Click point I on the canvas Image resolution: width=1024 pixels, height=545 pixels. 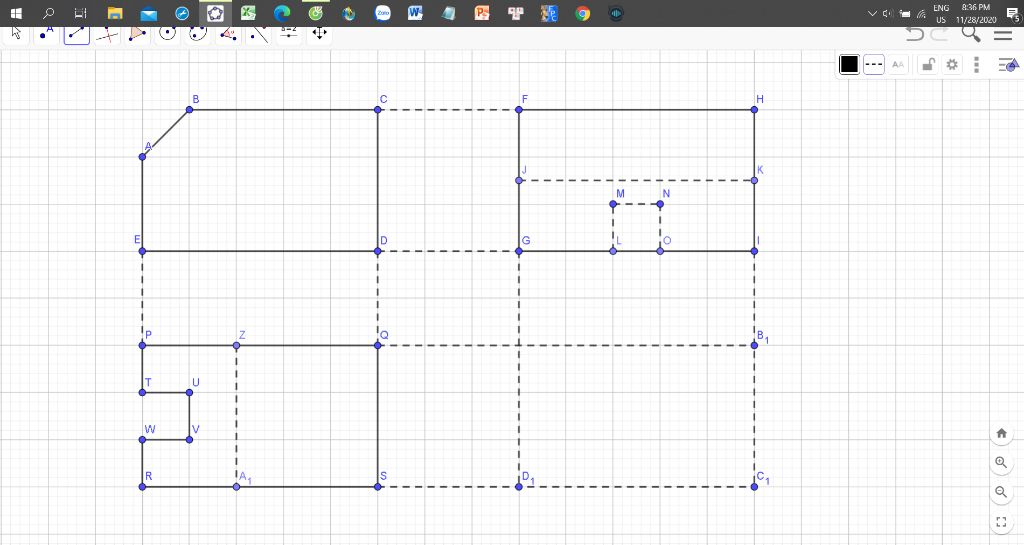coord(754,251)
